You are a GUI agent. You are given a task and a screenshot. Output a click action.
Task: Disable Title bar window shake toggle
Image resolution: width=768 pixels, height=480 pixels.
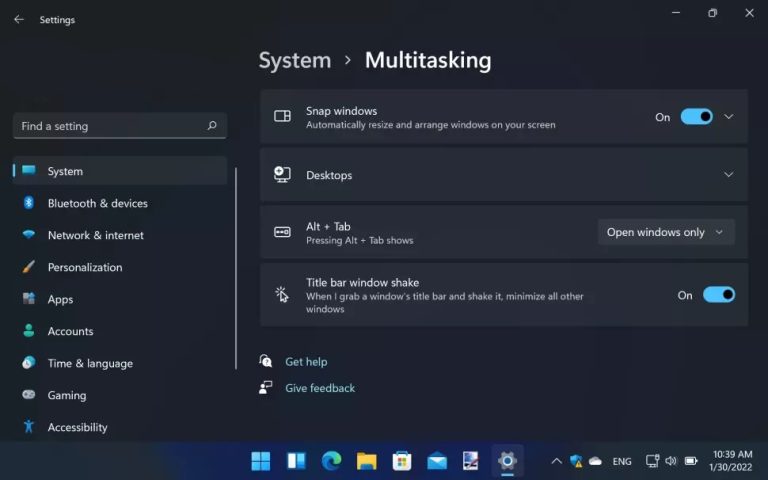coord(719,295)
